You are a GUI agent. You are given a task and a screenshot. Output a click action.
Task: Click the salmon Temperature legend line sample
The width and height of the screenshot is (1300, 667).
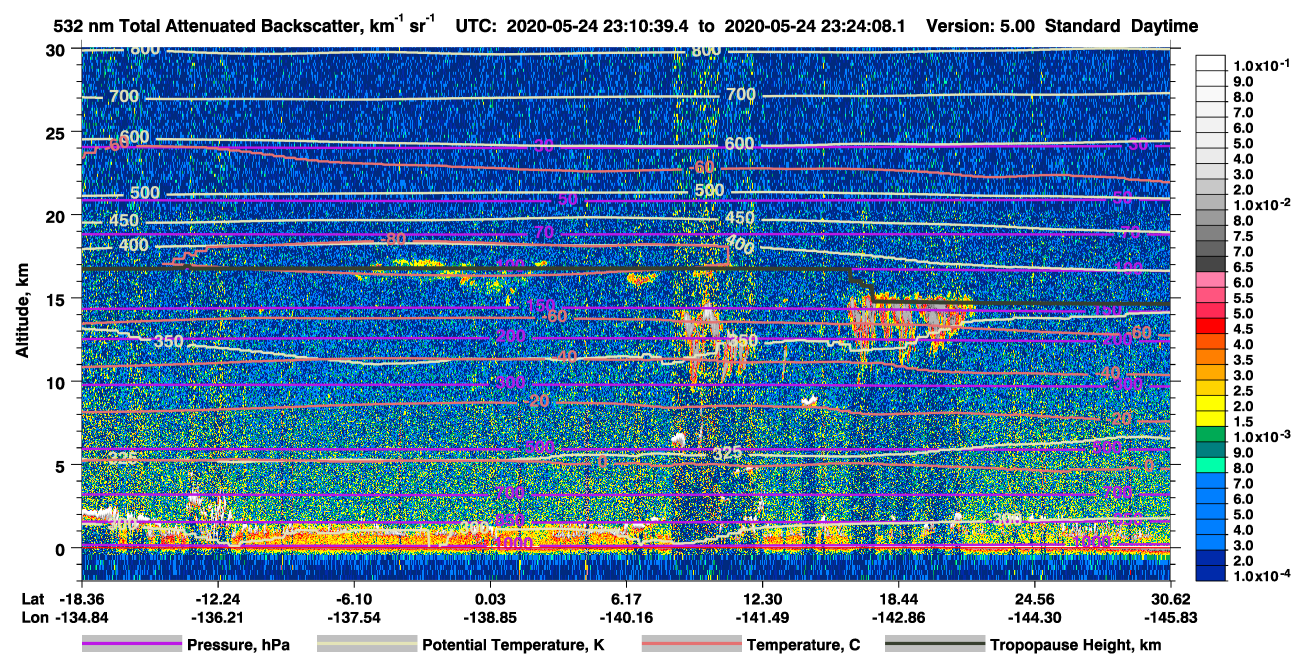click(690, 645)
